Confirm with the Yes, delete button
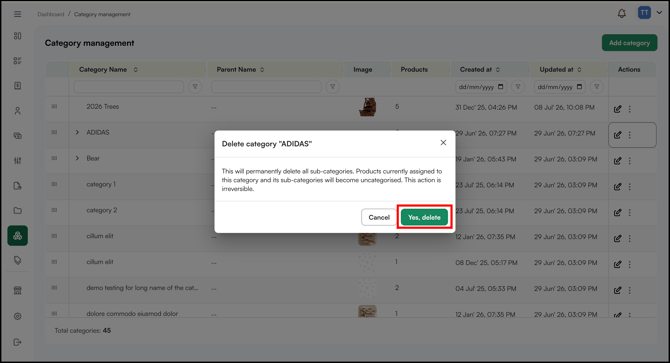 click(x=424, y=217)
